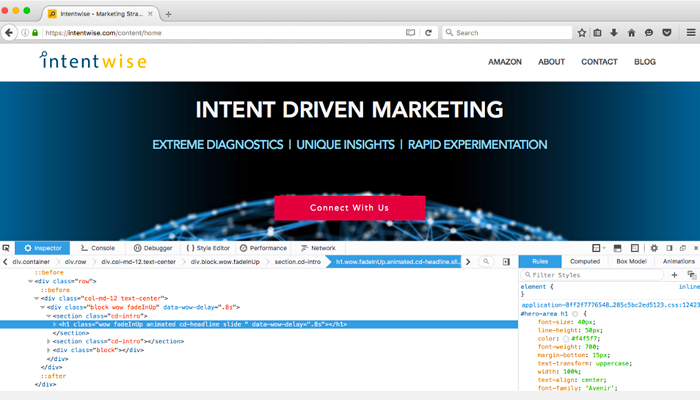Select the Inspector tab
This screenshot has height=400, width=700.
click(43, 248)
